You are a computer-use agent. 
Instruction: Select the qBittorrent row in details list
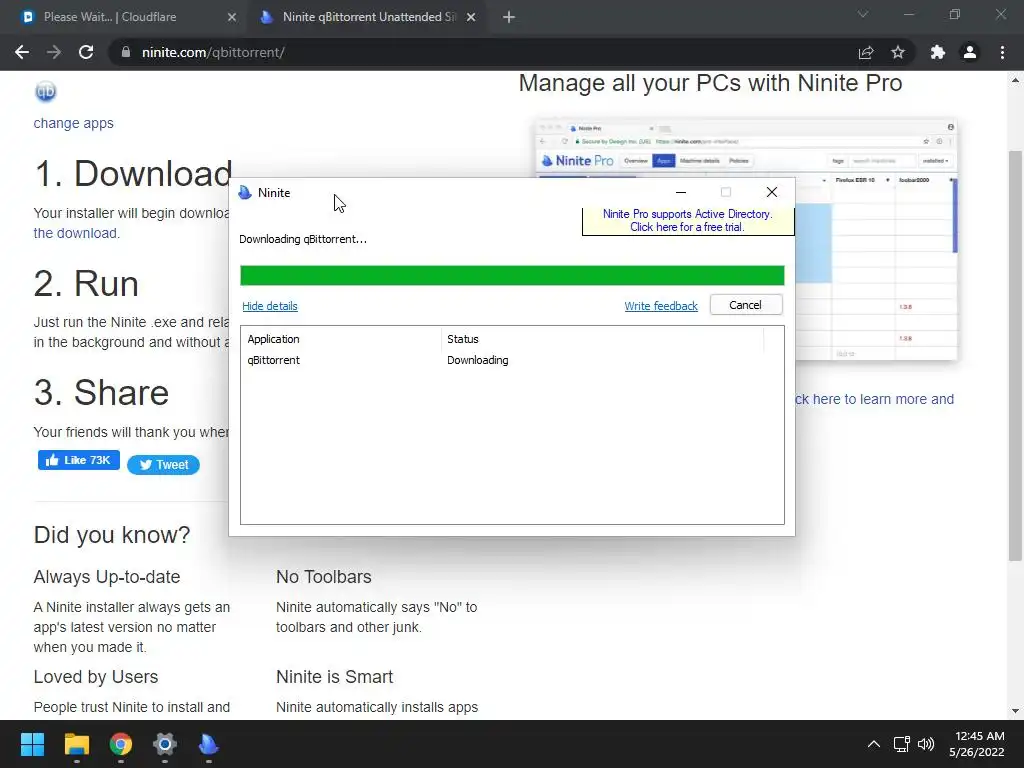pyautogui.click(x=512, y=360)
